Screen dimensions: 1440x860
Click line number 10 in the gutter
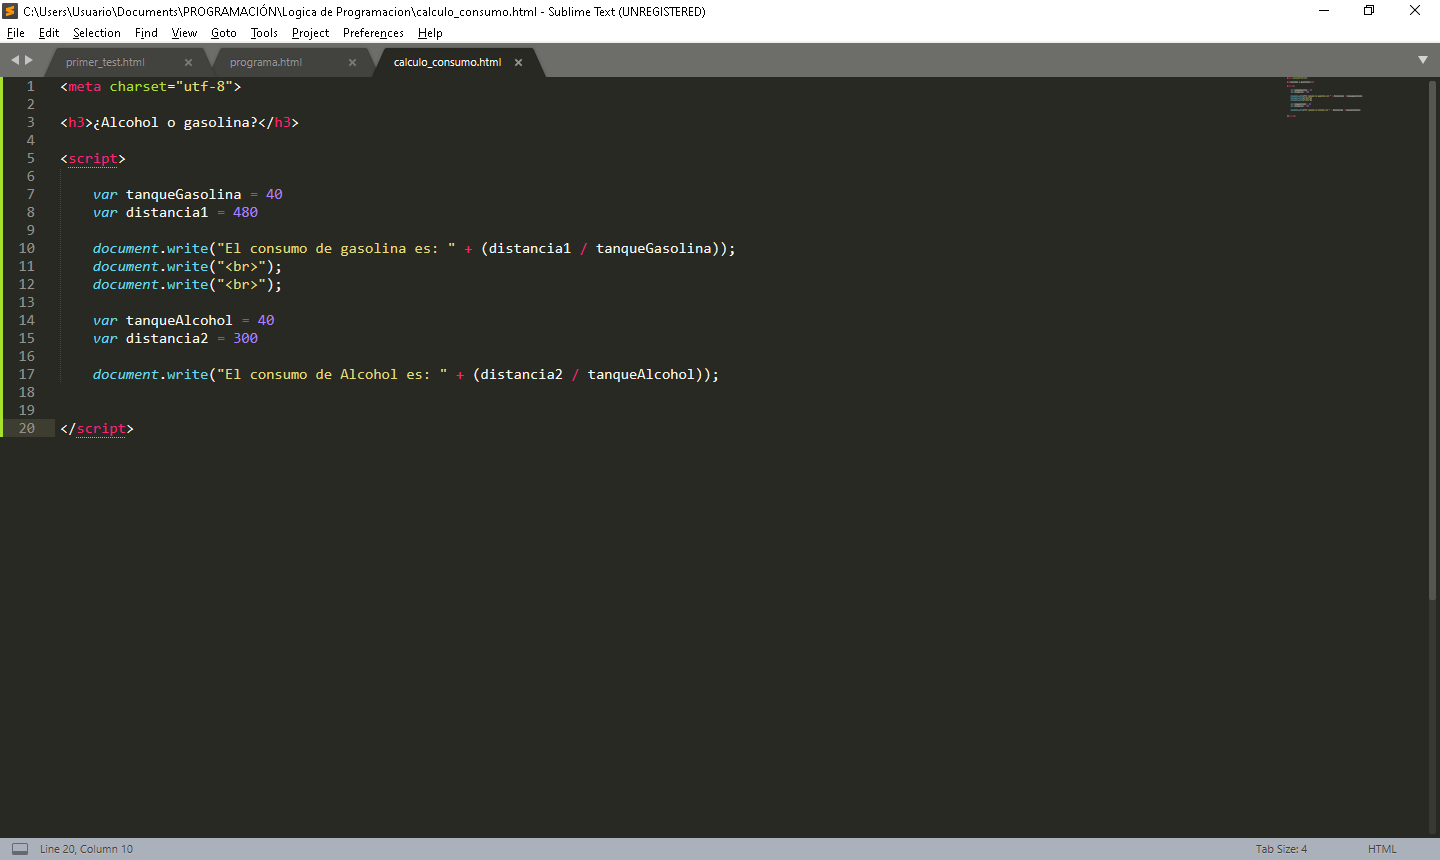click(x=27, y=248)
